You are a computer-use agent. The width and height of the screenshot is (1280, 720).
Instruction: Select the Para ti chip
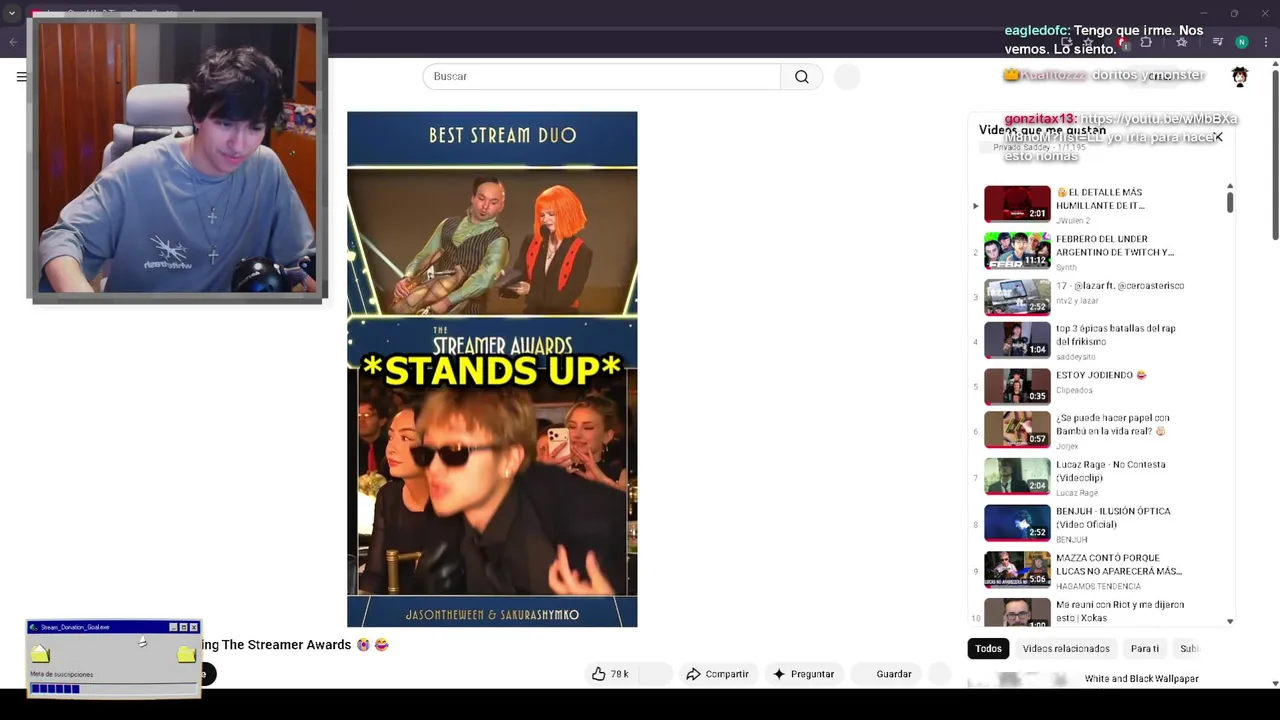click(1144, 649)
